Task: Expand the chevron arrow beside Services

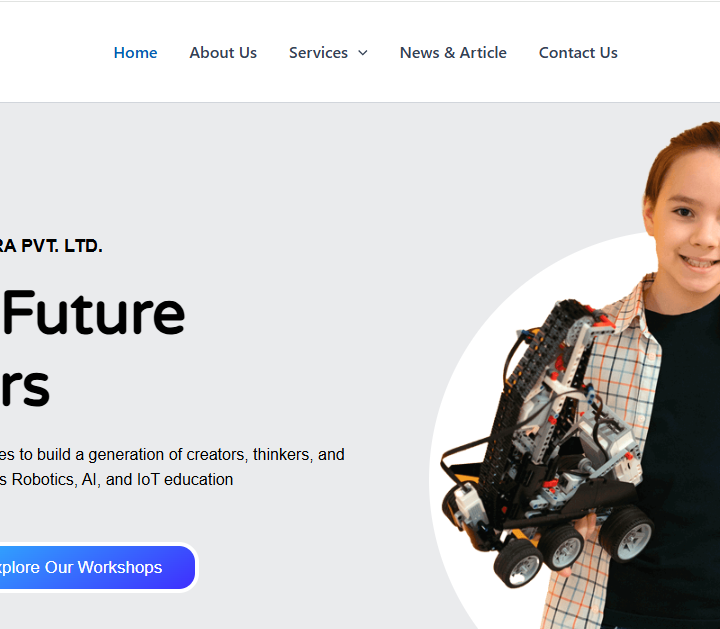Action: [x=363, y=53]
